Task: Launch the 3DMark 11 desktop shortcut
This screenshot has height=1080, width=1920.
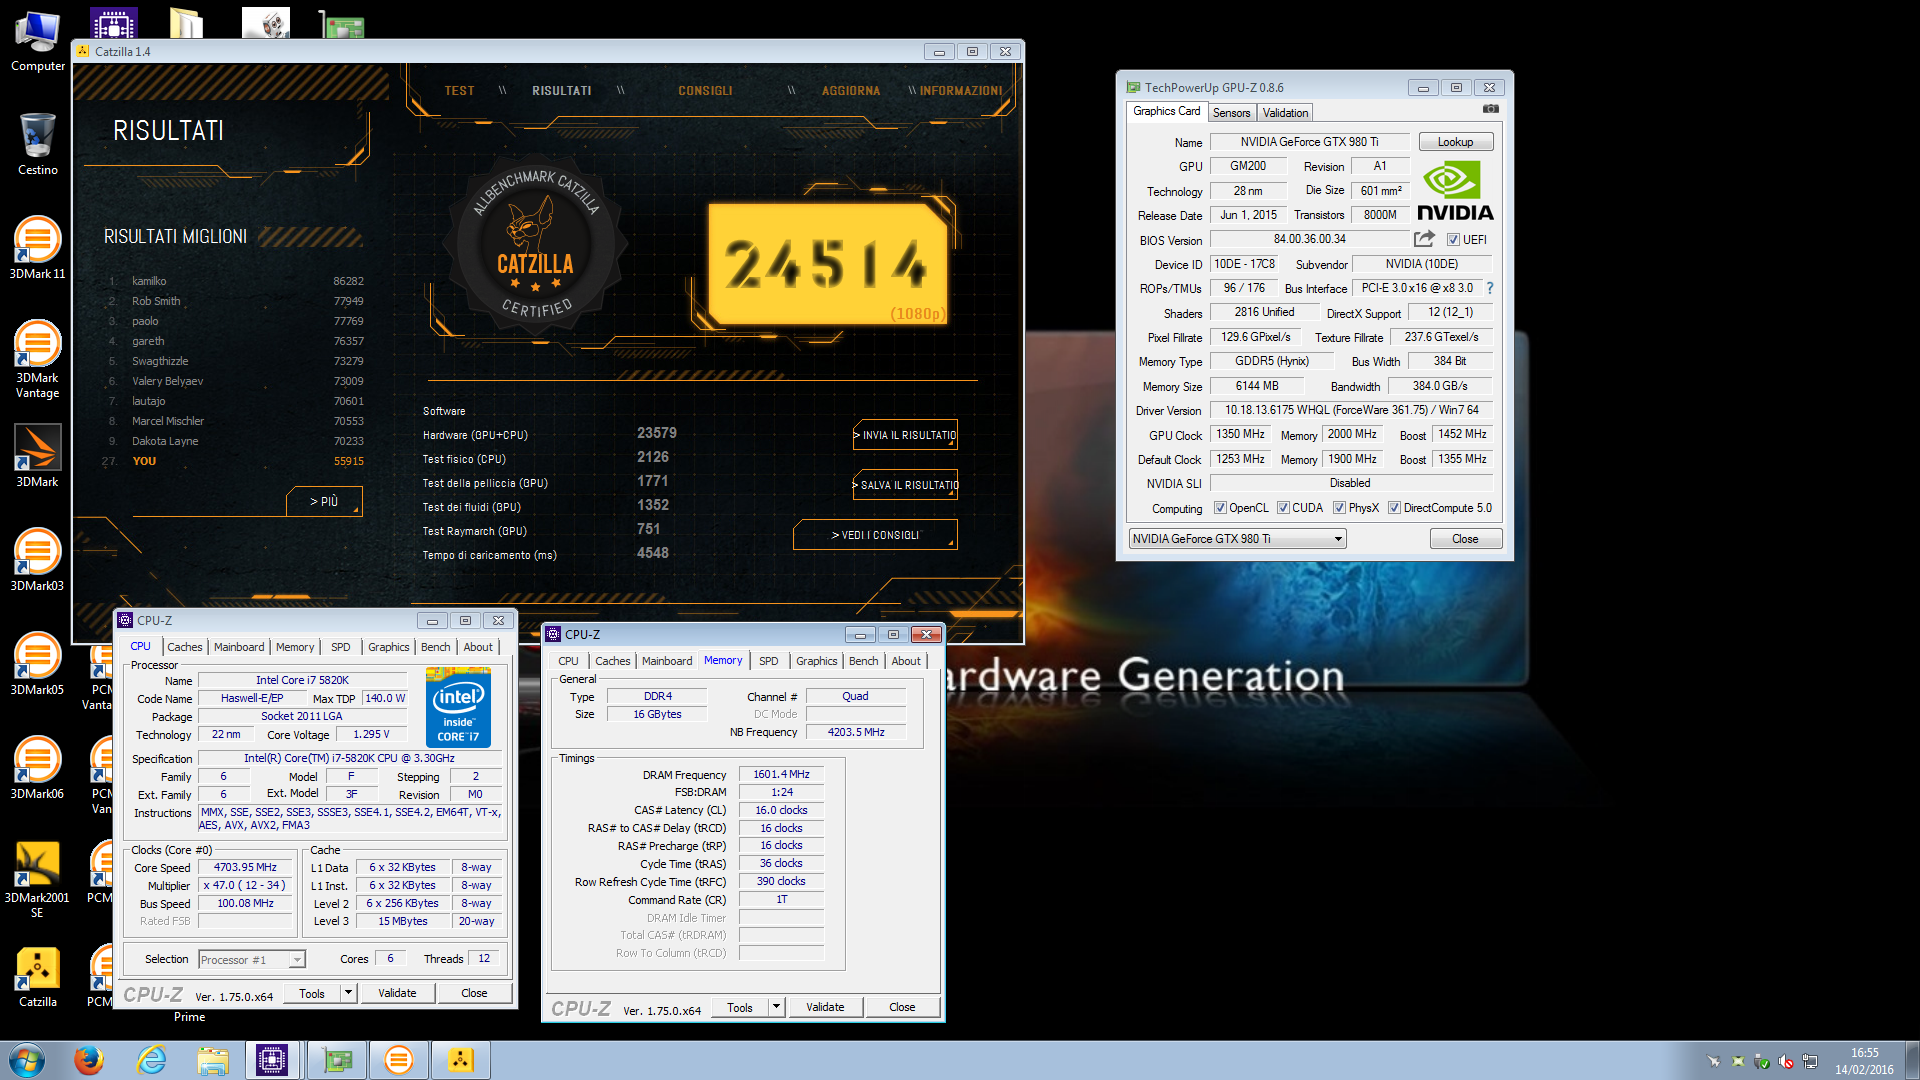Action: tap(38, 247)
